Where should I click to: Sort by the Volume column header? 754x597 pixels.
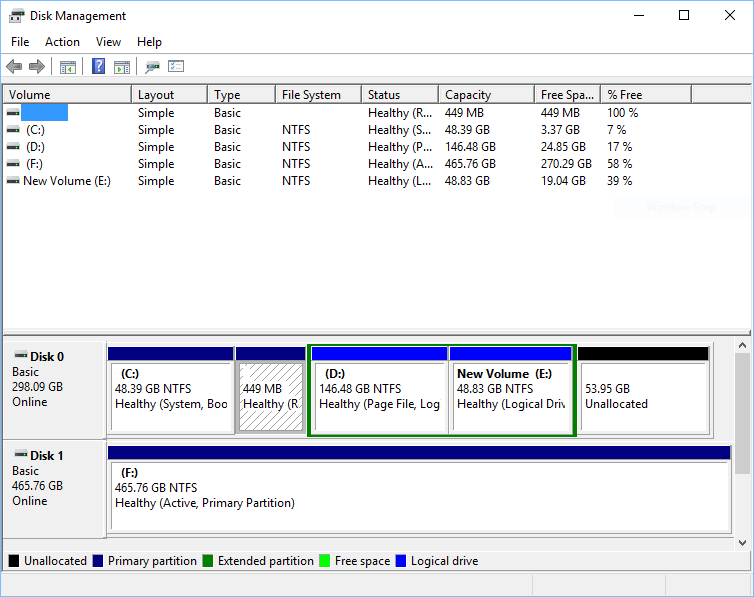click(67, 95)
